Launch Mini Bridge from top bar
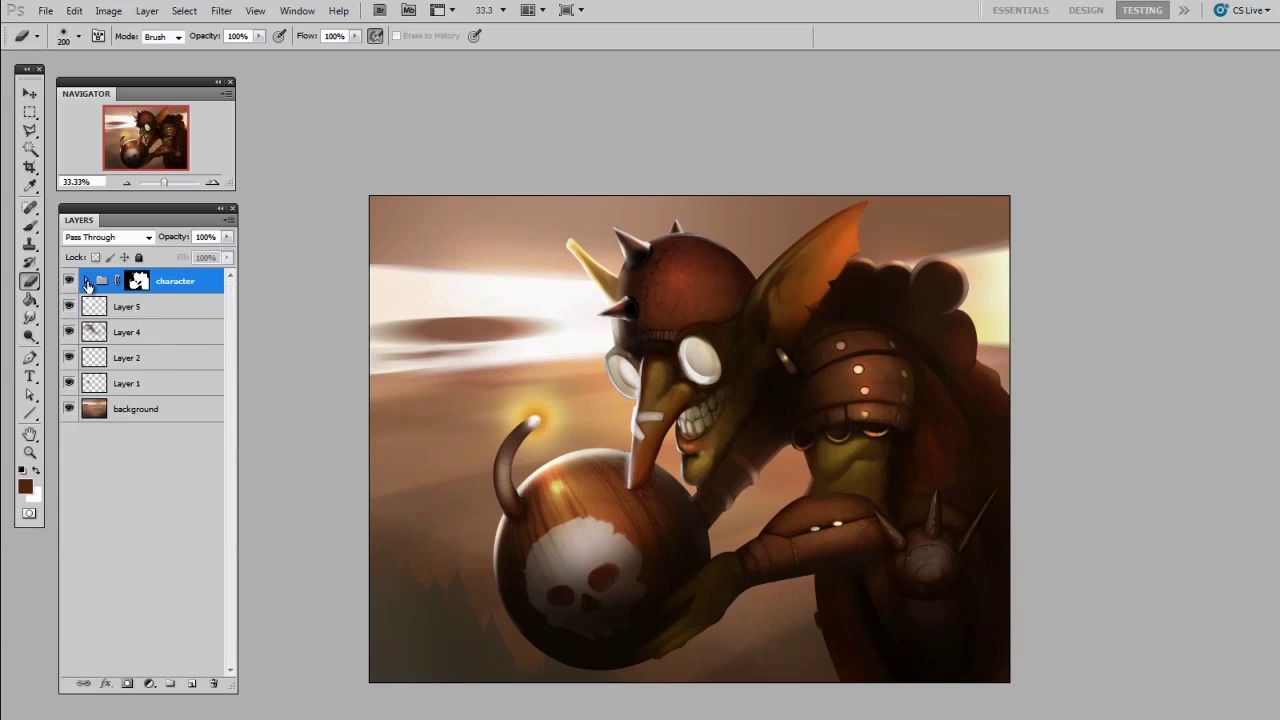1280x720 pixels. (408, 10)
